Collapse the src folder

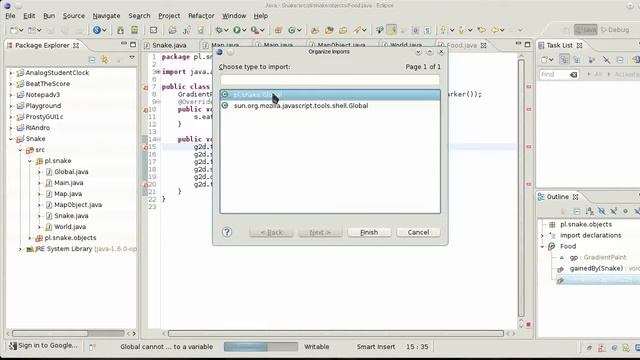[20, 150]
